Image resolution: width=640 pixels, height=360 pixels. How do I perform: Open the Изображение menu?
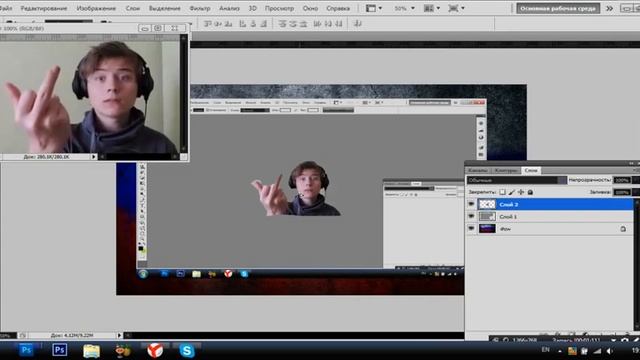click(x=96, y=8)
